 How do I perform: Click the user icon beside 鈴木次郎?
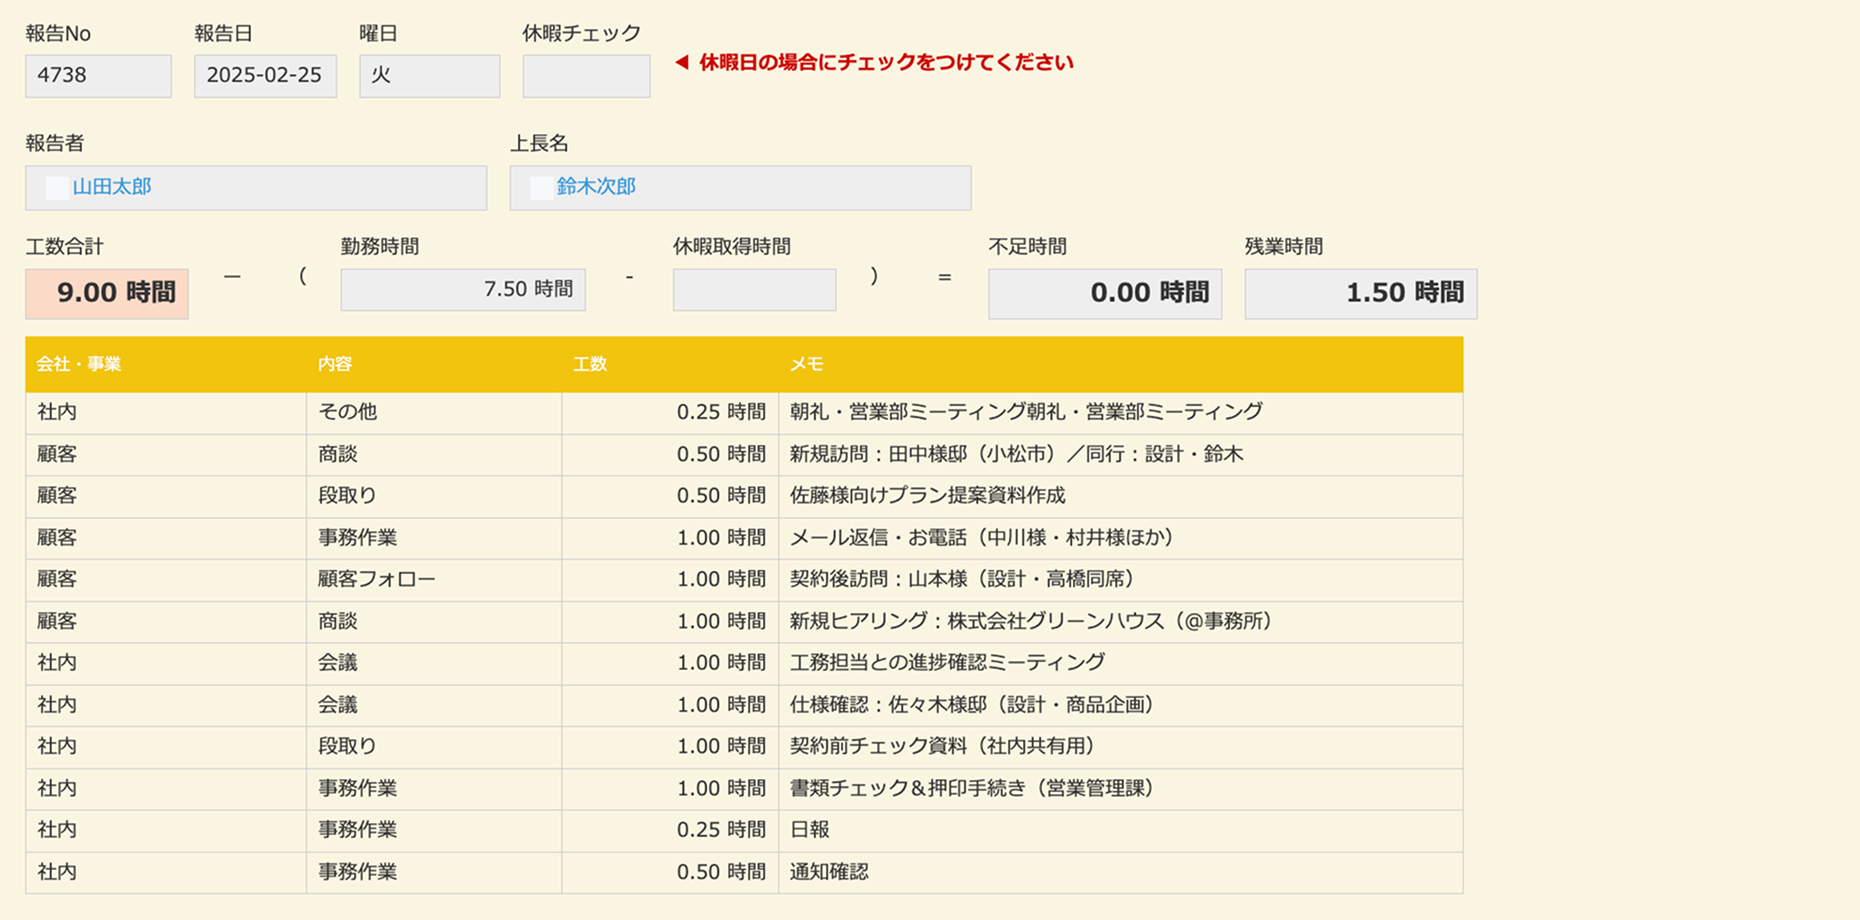(542, 188)
